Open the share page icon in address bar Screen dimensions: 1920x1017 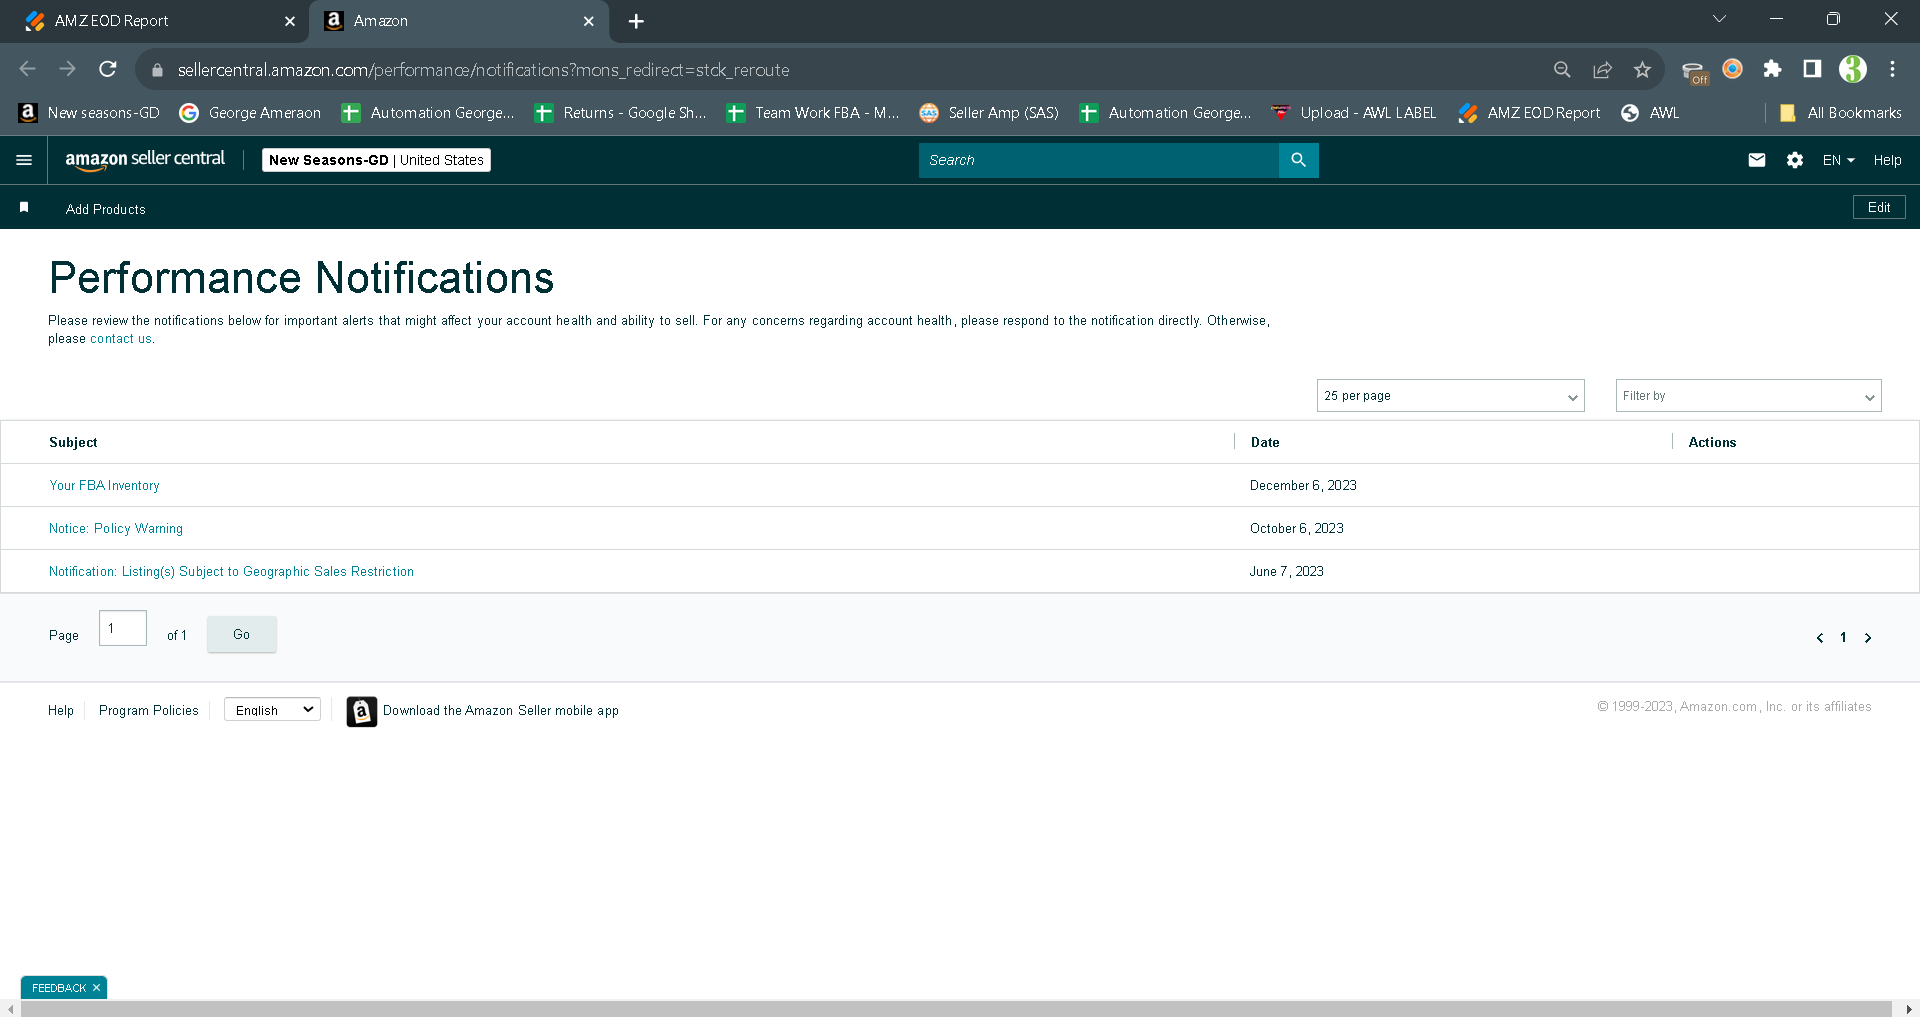[x=1602, y=69]
